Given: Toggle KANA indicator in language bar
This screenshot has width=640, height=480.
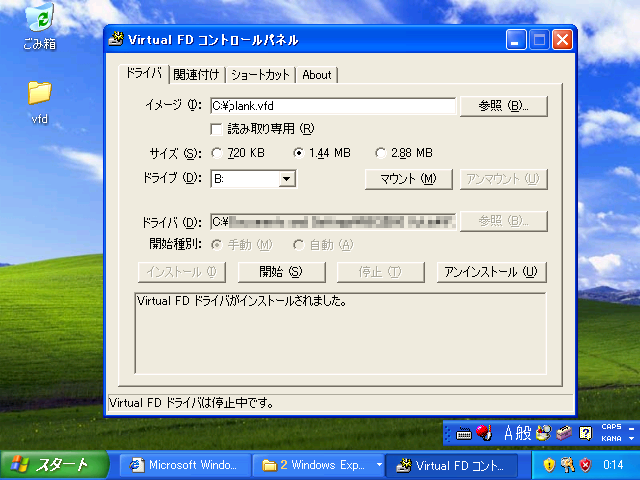Looking at the screenshot, I should tap(611, 438).
